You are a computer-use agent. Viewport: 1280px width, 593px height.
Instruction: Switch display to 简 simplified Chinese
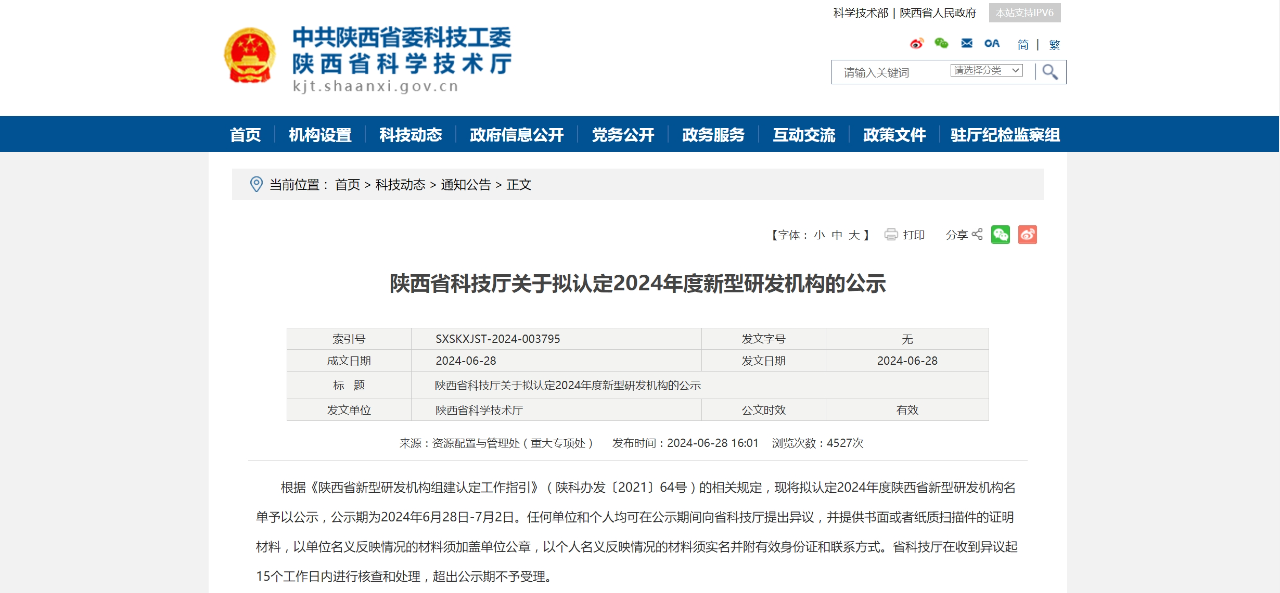tap(1024, 44)
